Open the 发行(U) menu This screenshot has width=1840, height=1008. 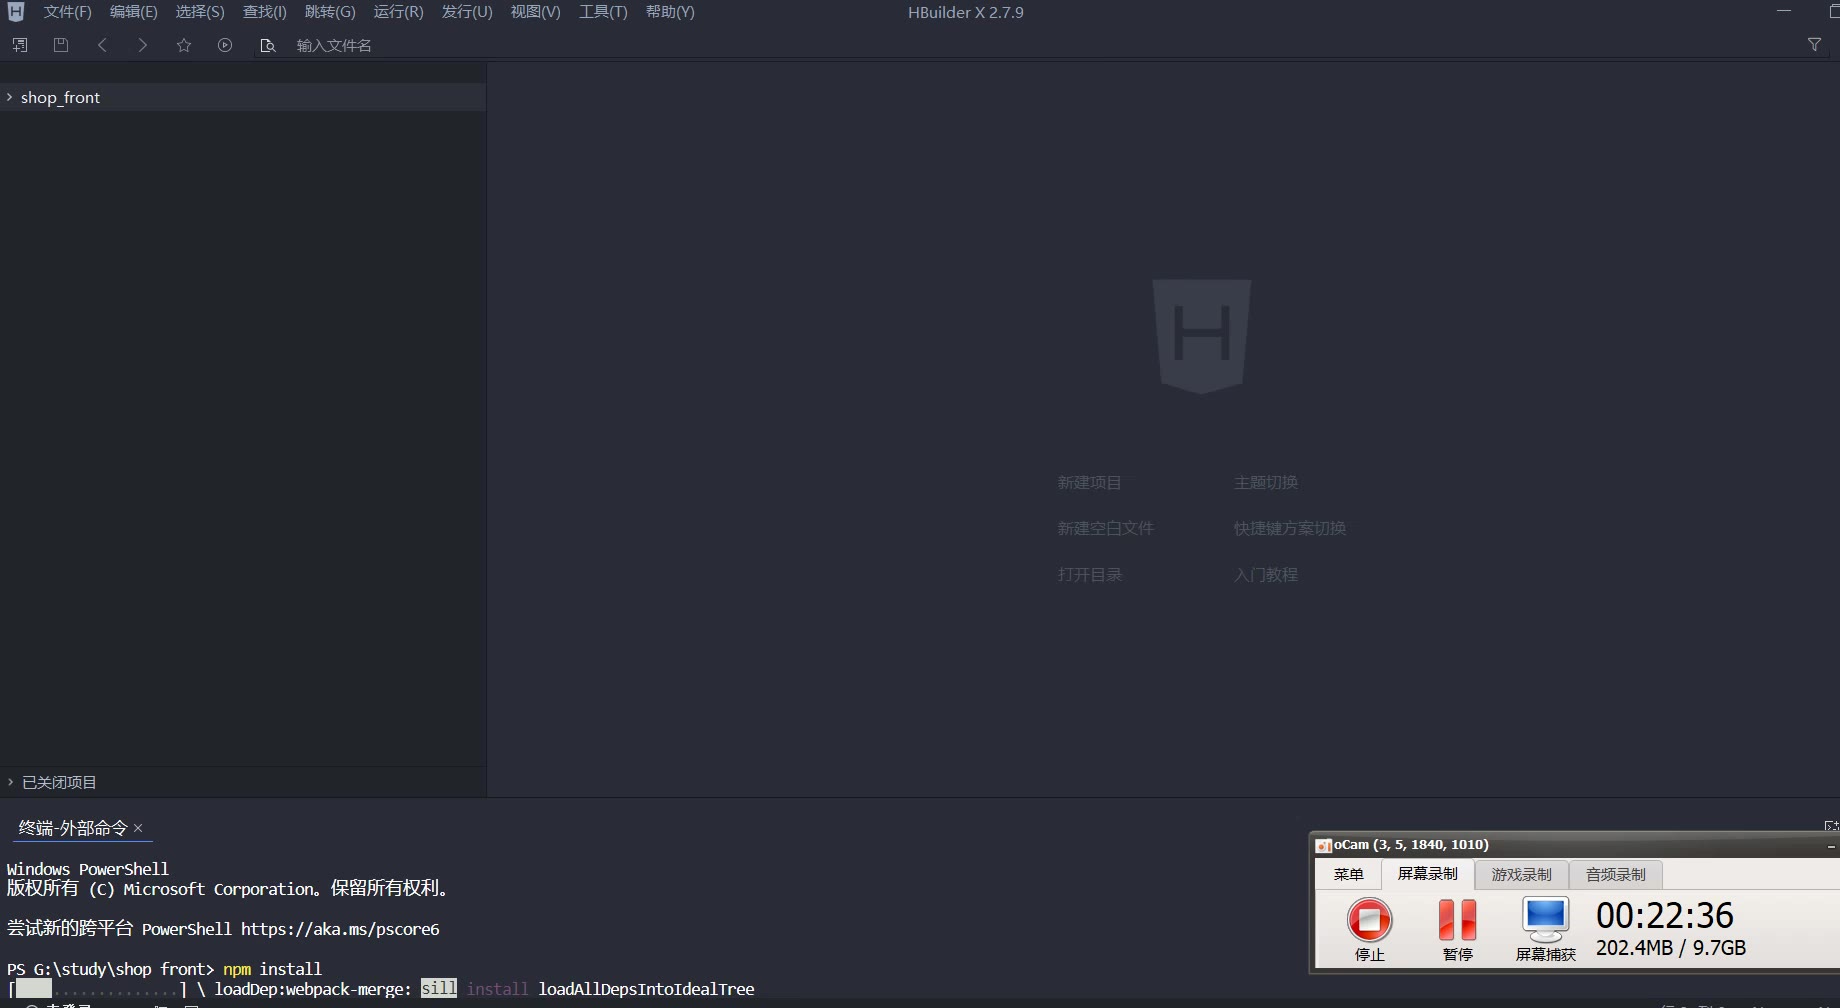coord(467,12)
